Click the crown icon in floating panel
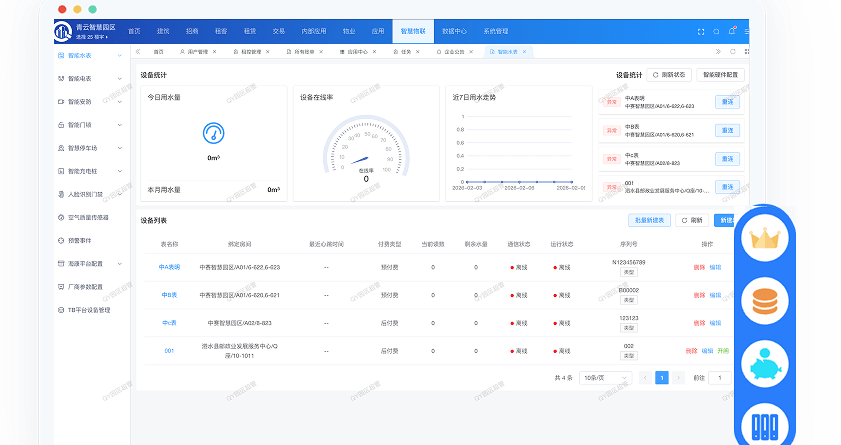The height and width of the screenshot is (445, 841). pyautogui.click(x=765, y=239)
